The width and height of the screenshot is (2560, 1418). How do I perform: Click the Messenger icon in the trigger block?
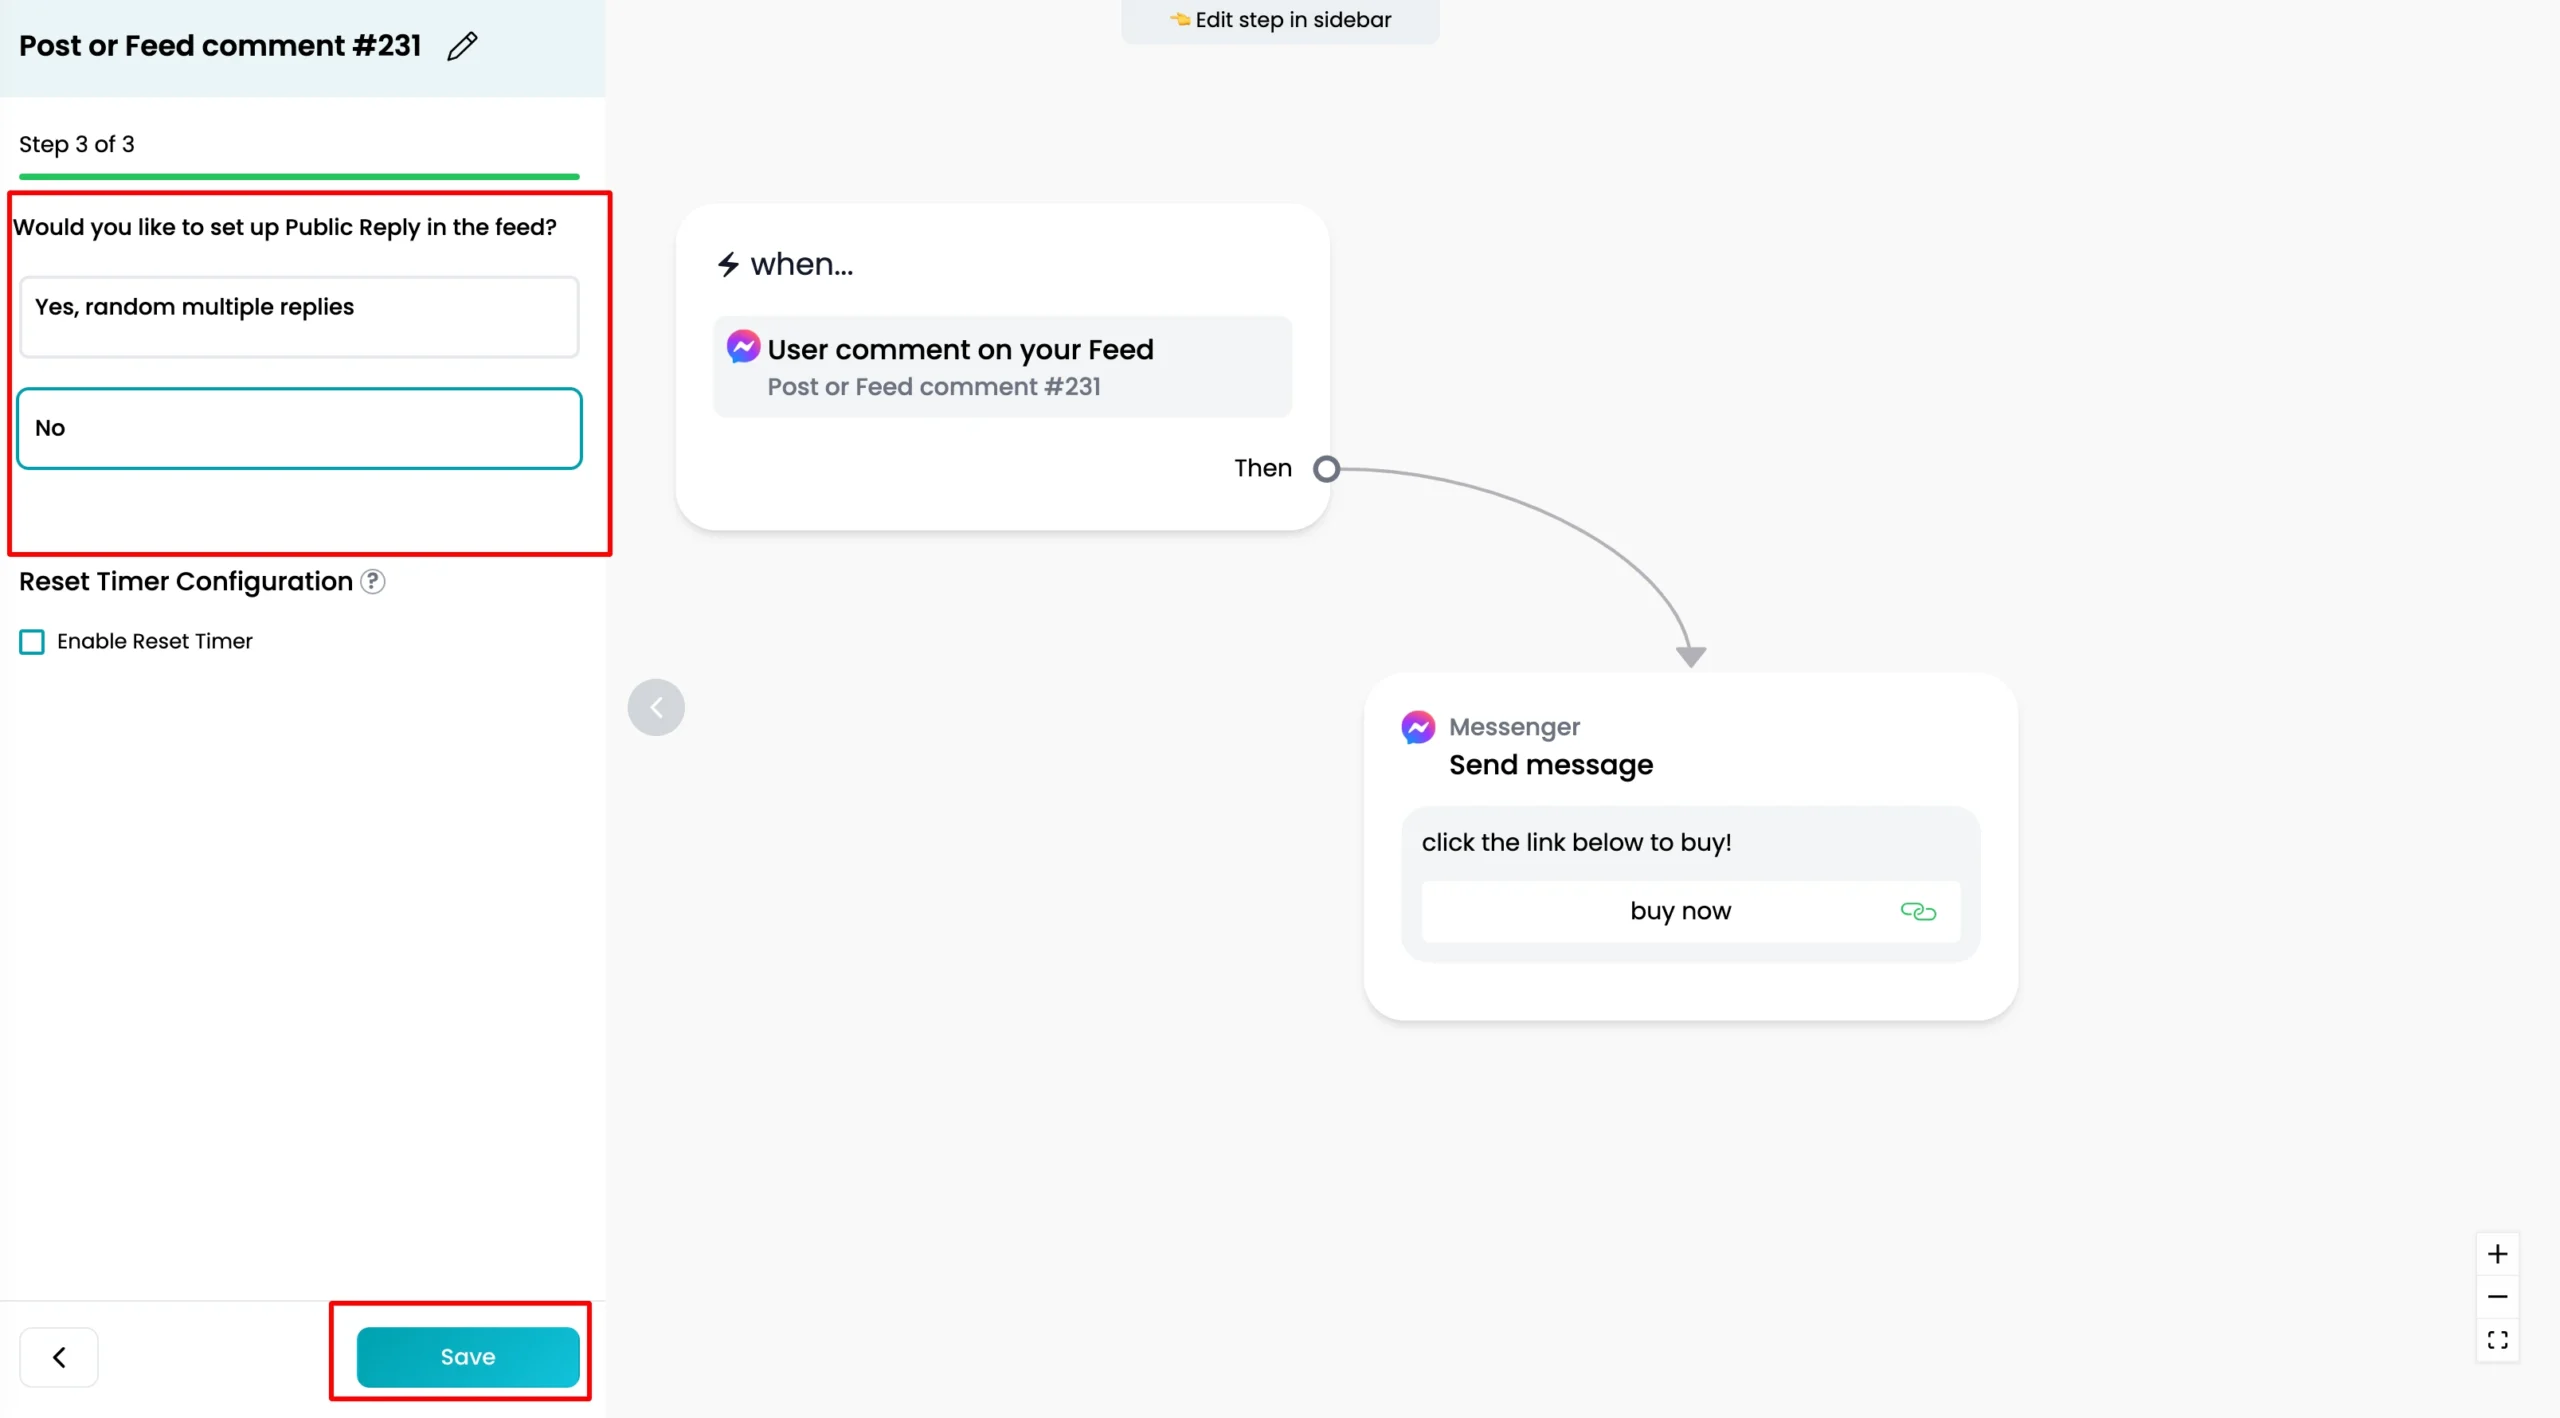click(x=743, y=347)
